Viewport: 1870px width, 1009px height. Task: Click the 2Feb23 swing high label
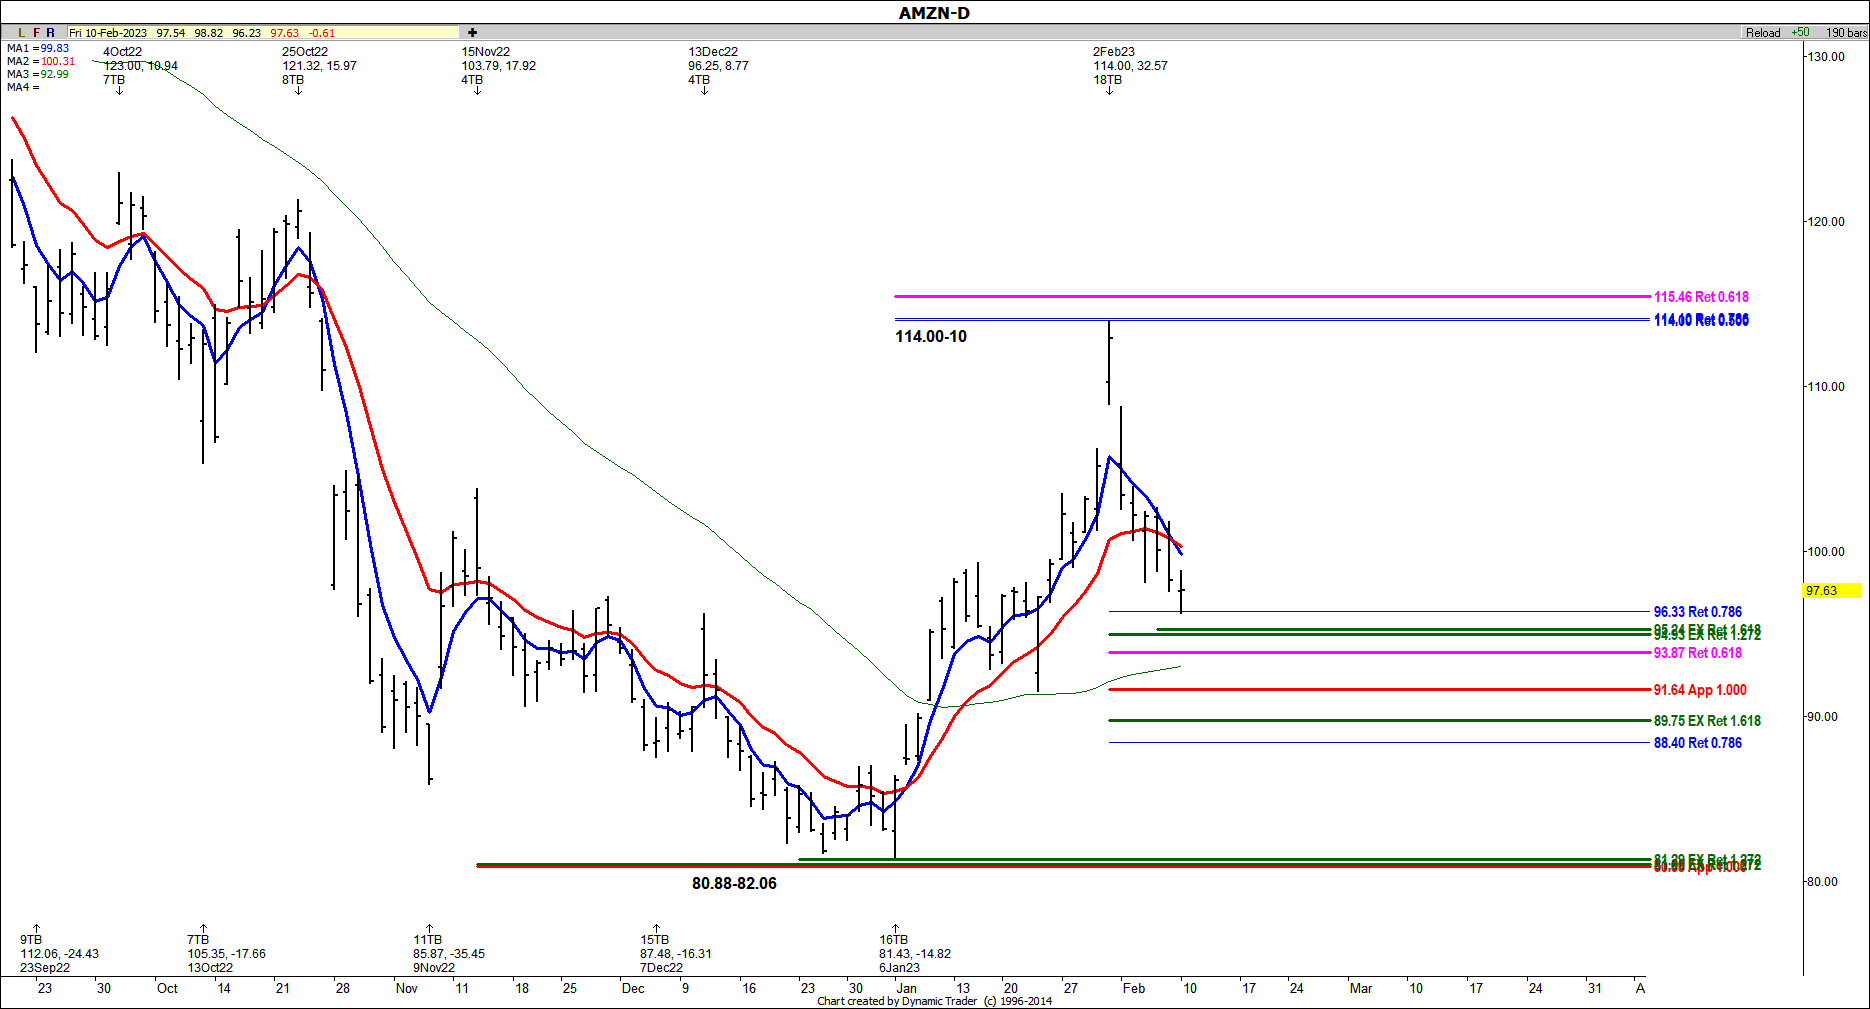[x=1113, y=52]
